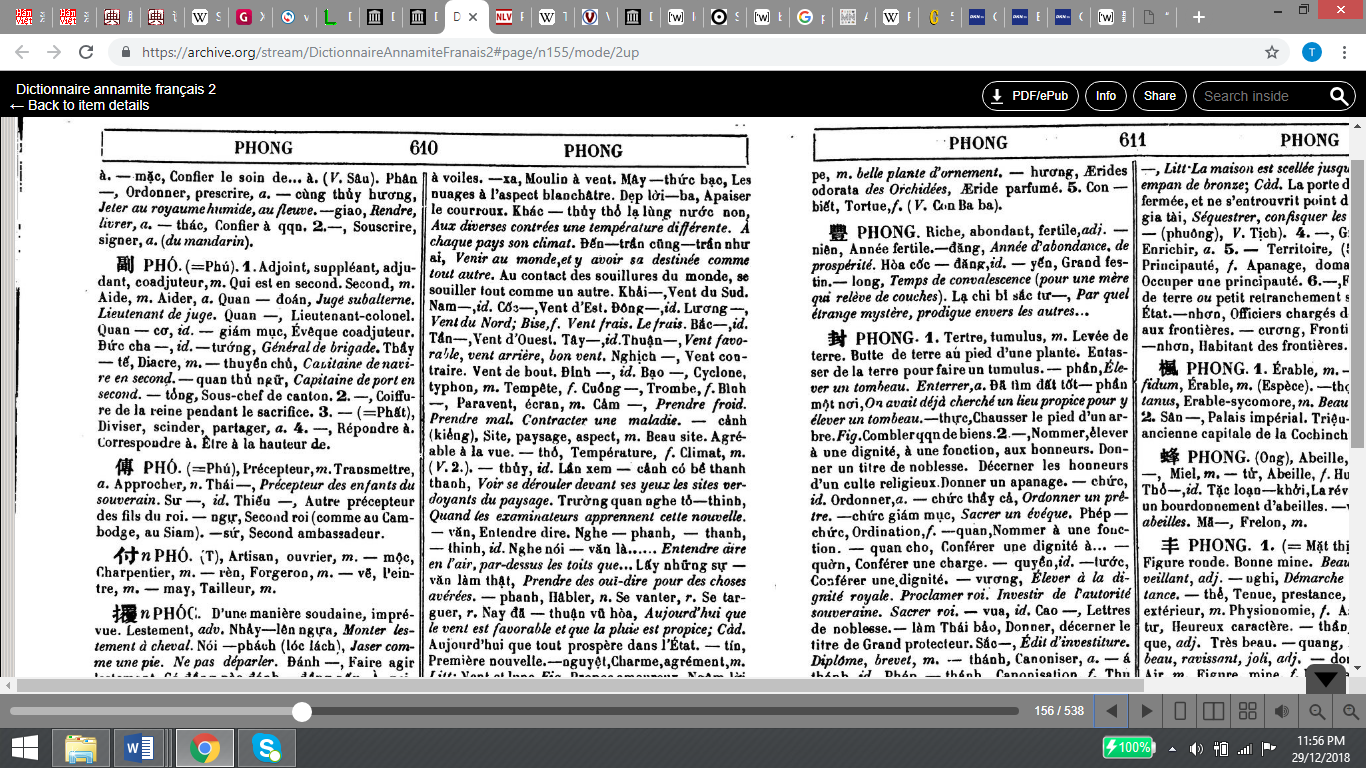
Task: Bookmark this page with the star
Action: click(x=1272, y=52)
